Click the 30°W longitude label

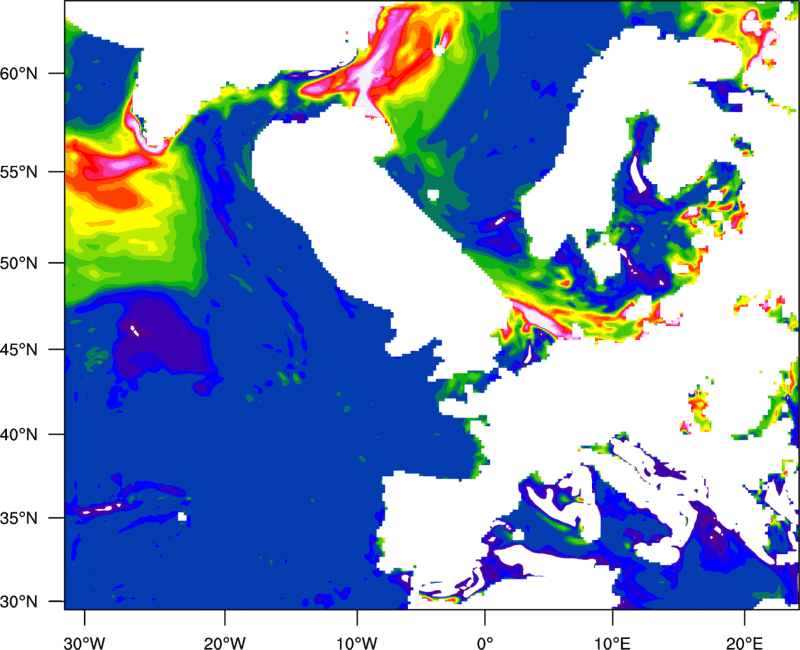point(85,643)
